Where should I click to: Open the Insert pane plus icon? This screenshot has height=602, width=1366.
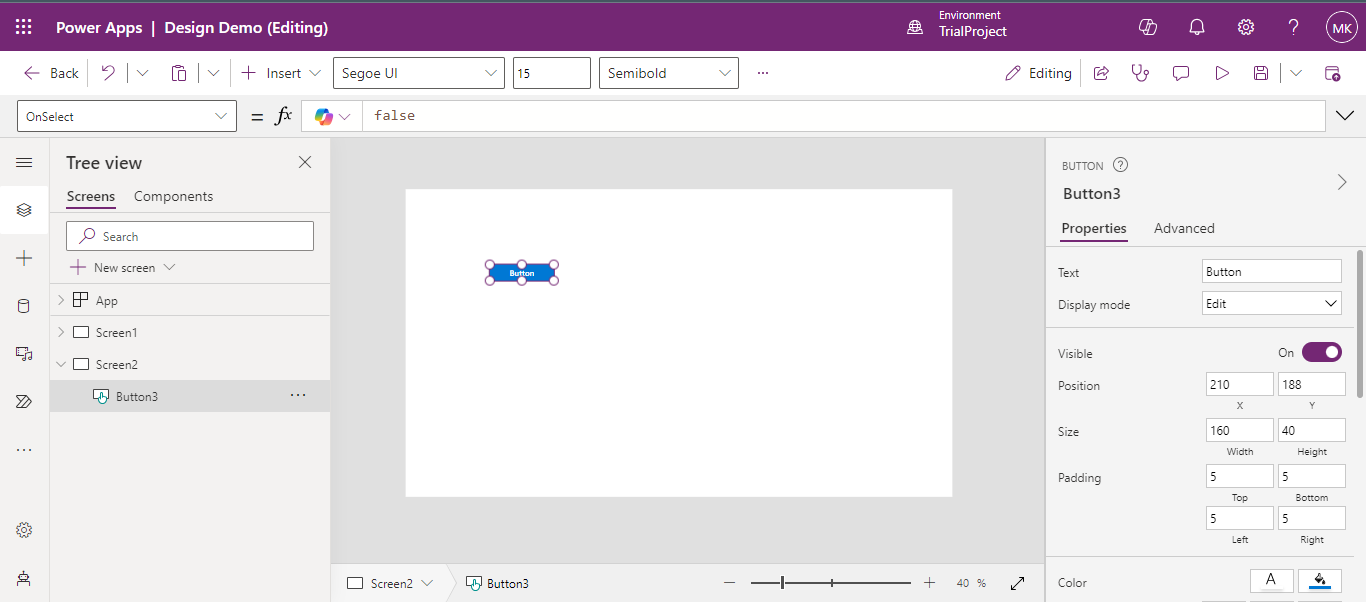pos(24,258)
